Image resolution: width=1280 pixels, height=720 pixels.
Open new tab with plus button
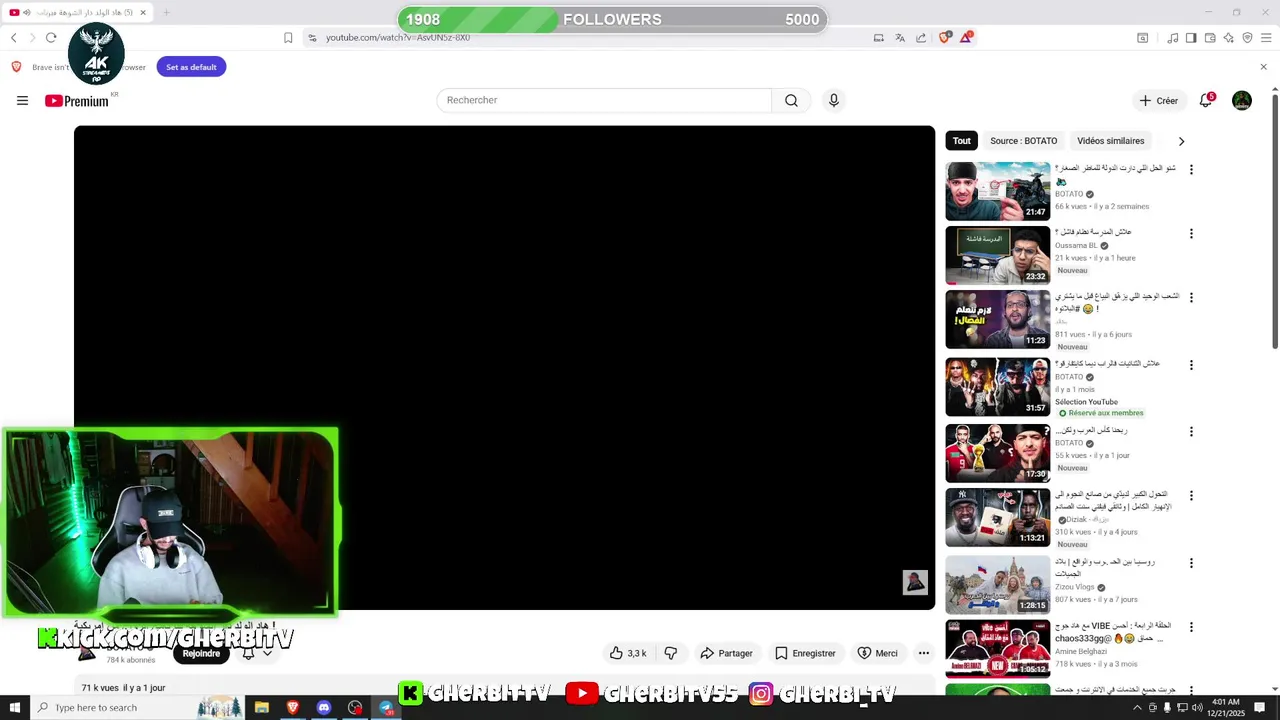tap(166, 12)
